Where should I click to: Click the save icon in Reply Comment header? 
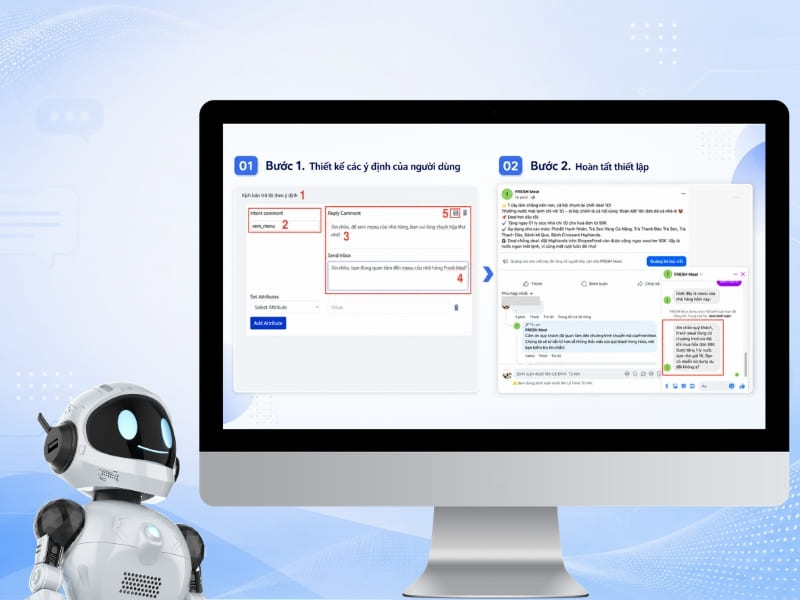[456, 213]
